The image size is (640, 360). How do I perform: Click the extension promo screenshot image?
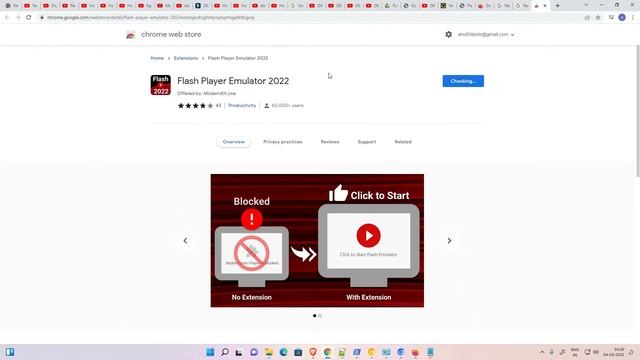click(x=317, y=240)
